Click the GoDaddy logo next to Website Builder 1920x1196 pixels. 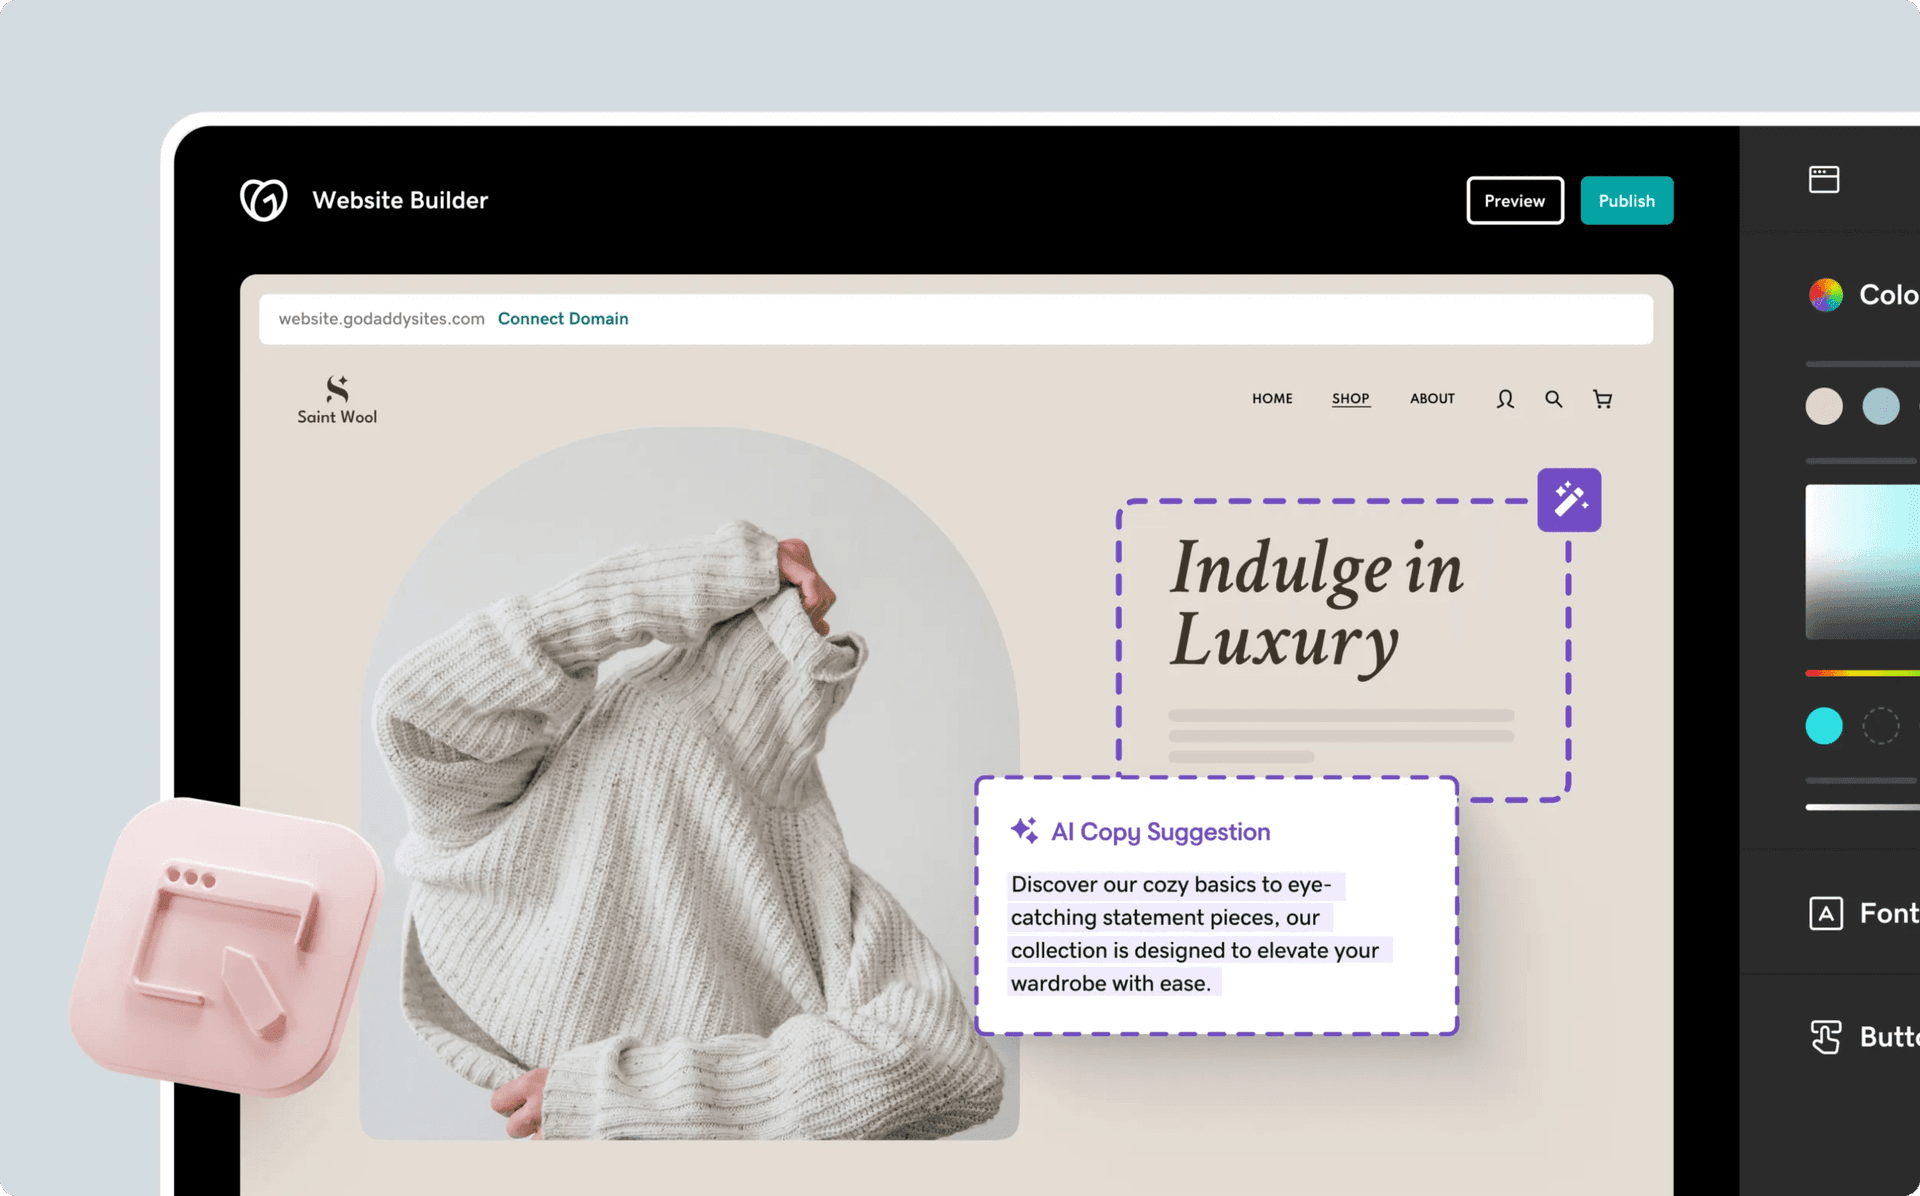pyautogui.click(x=263, y=199)
